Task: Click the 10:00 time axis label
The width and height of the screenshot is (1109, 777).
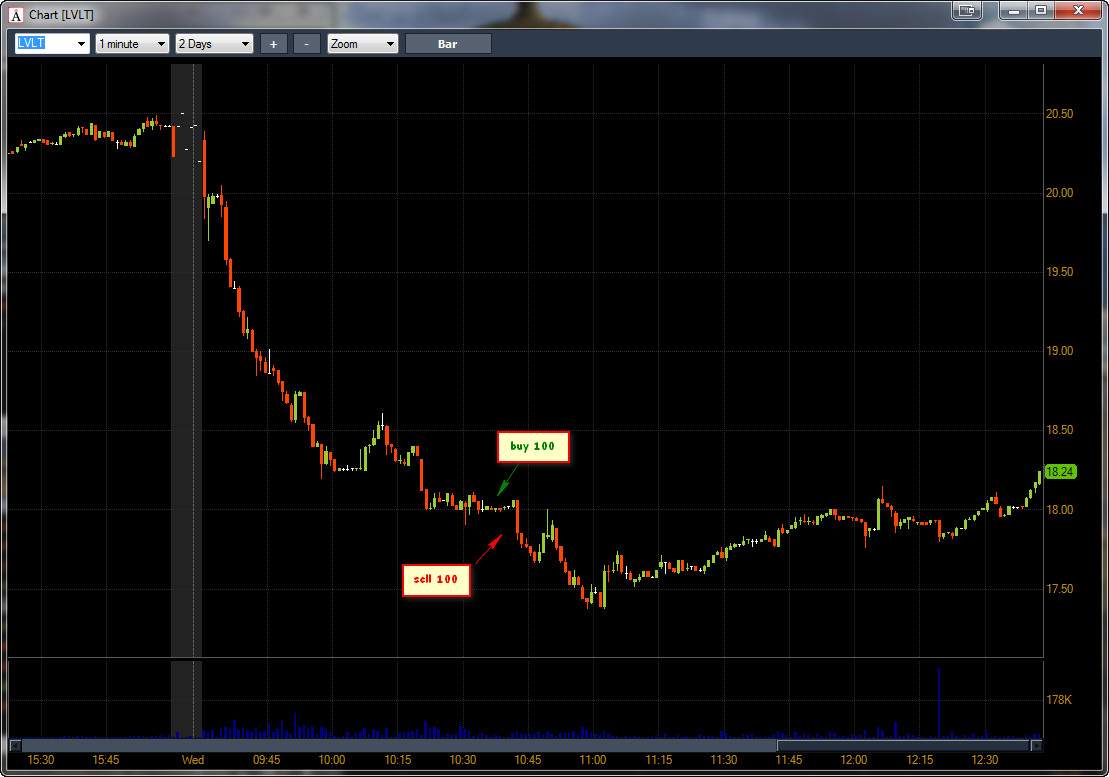Action: click(332, 760)
